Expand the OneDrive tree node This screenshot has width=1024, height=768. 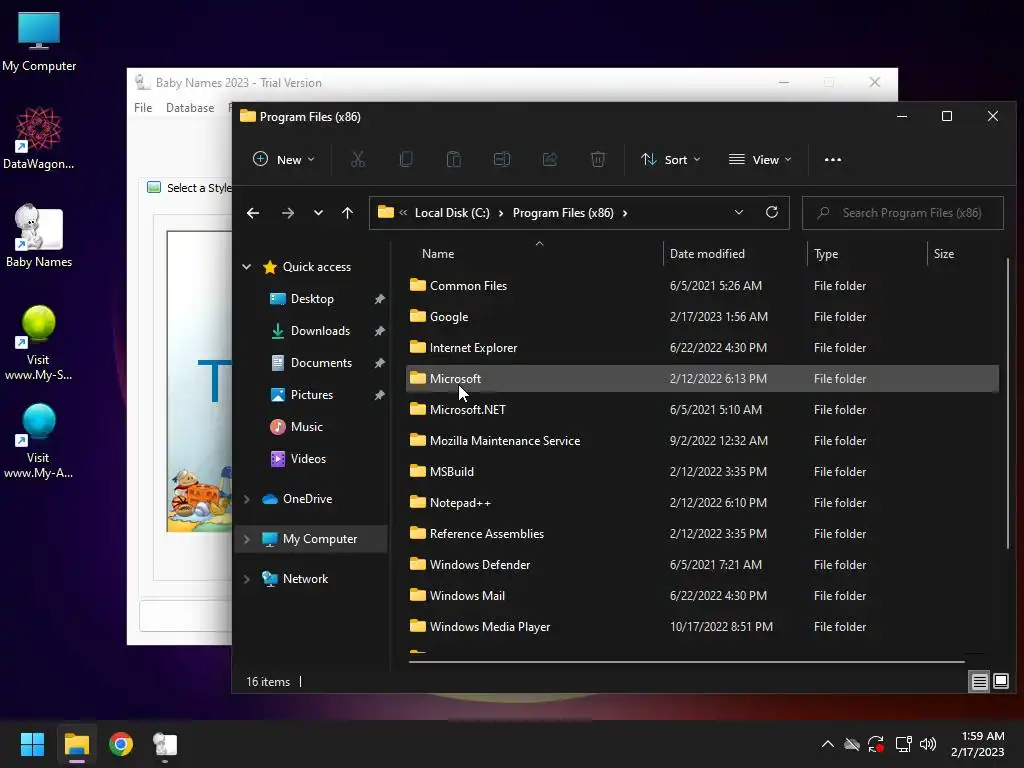(247, 499)
